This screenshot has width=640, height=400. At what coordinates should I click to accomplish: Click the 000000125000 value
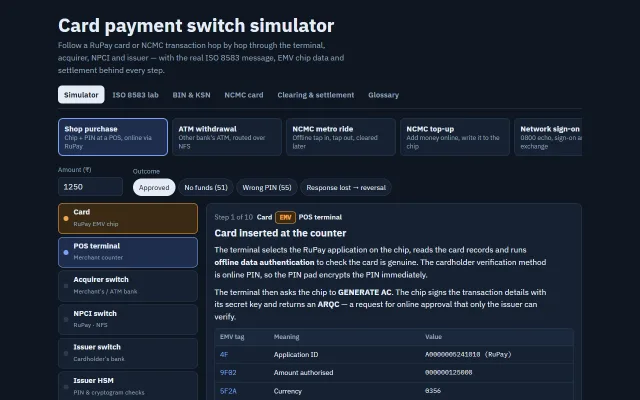(x=449, y=373)
